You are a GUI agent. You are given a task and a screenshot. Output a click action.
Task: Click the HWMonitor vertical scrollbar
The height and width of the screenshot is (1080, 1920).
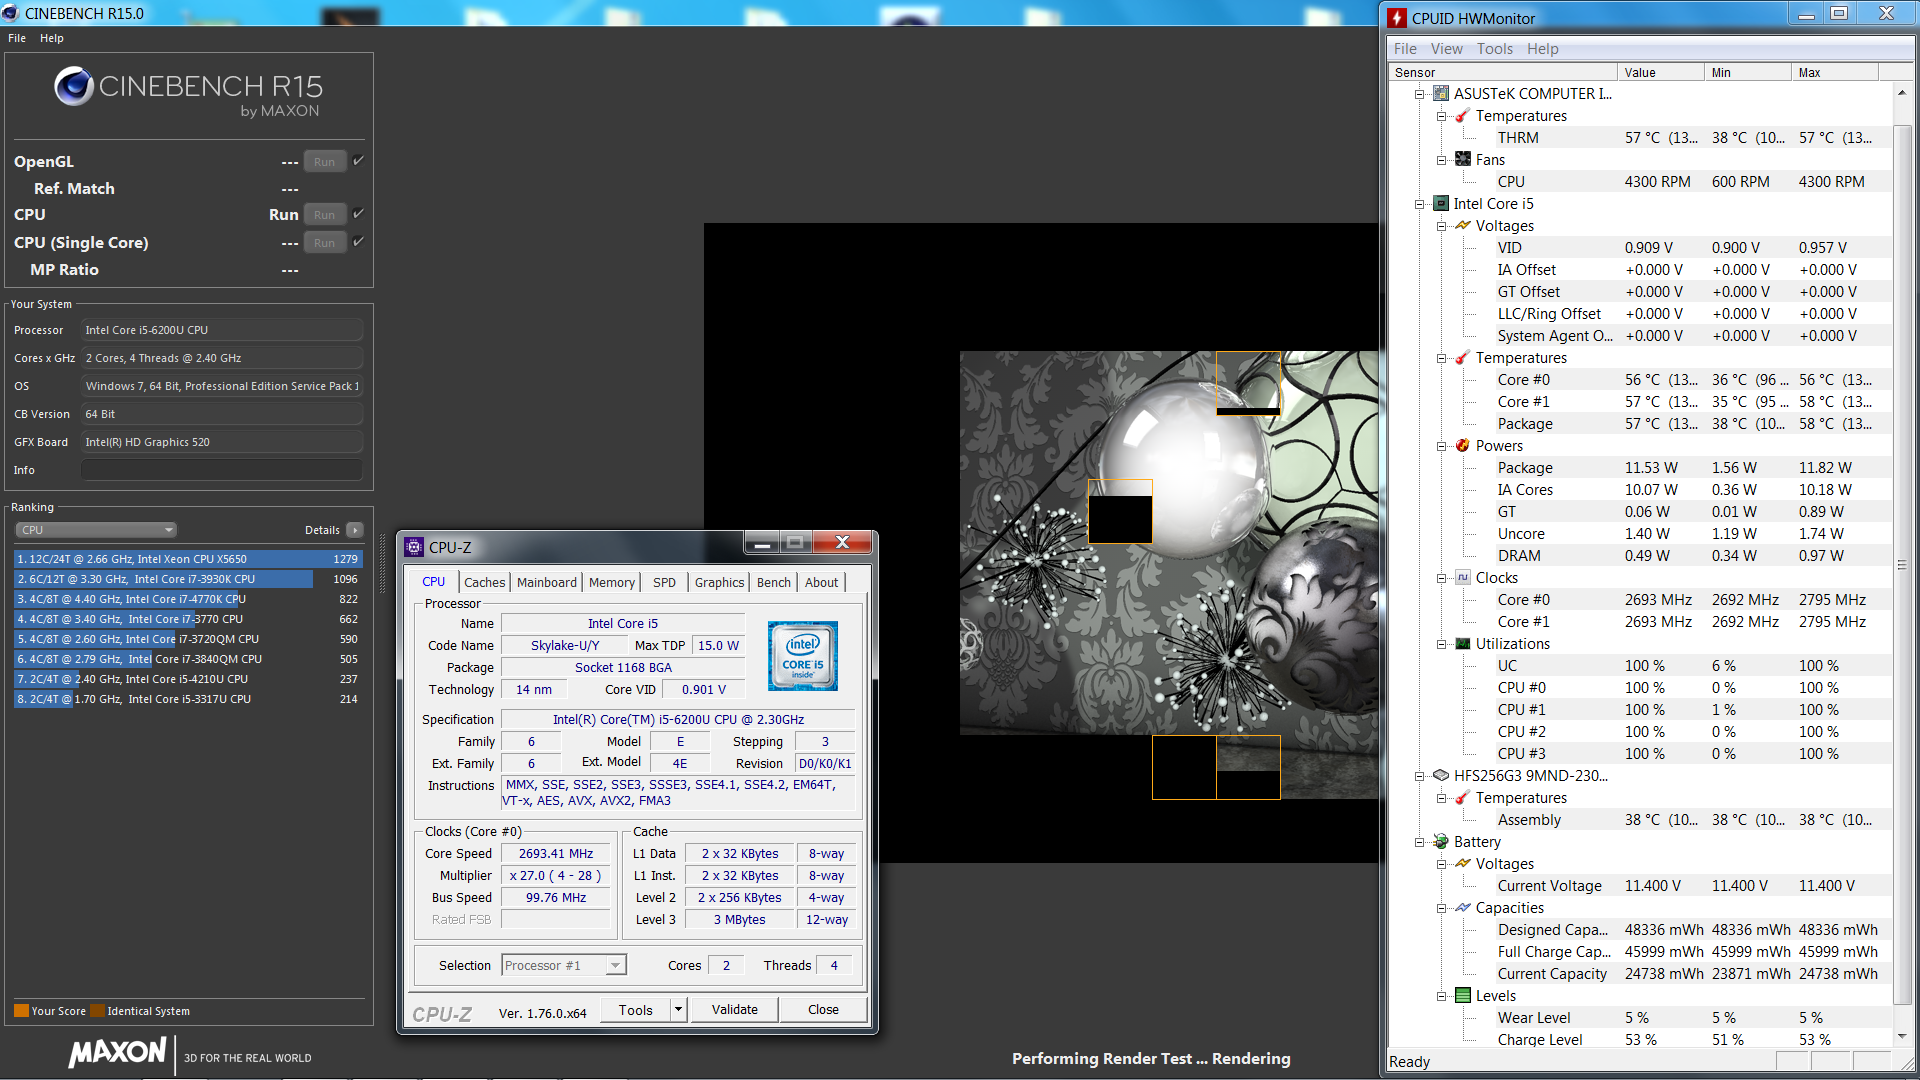[1901, 565]
